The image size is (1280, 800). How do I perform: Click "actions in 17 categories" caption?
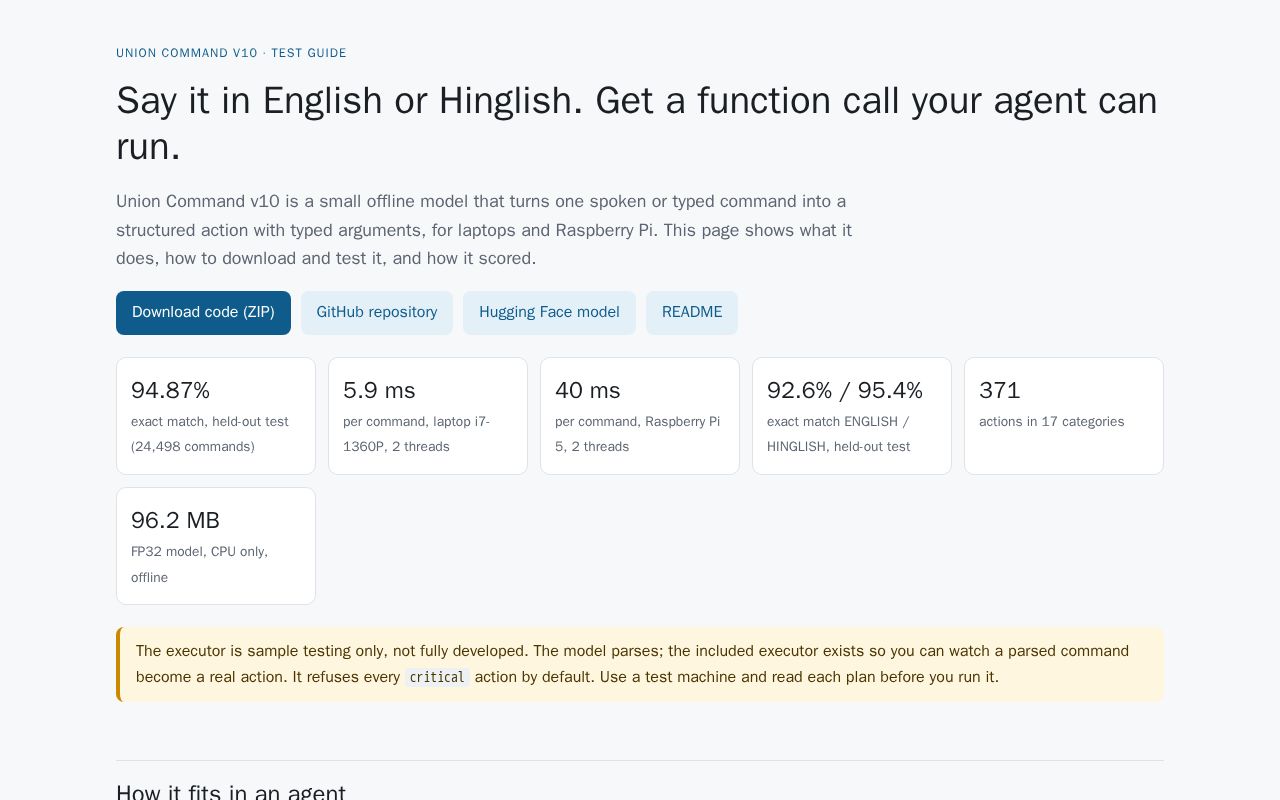pos(1052,422)
